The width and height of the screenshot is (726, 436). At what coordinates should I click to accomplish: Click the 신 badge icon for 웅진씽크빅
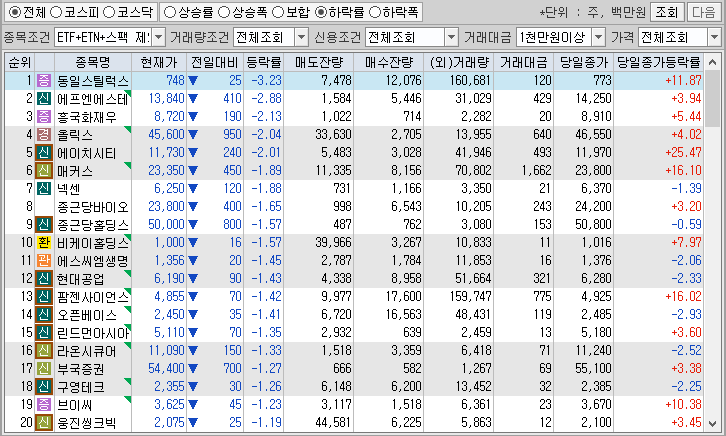(44, 423)
